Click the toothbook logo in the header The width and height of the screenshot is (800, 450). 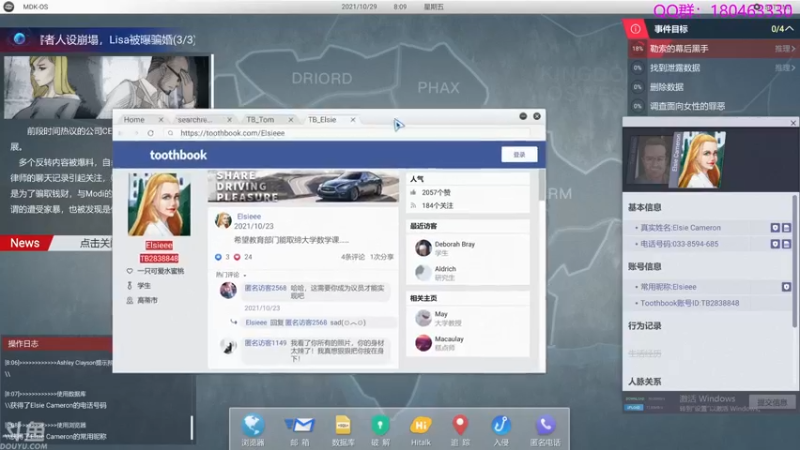click(x=178, y=155)
